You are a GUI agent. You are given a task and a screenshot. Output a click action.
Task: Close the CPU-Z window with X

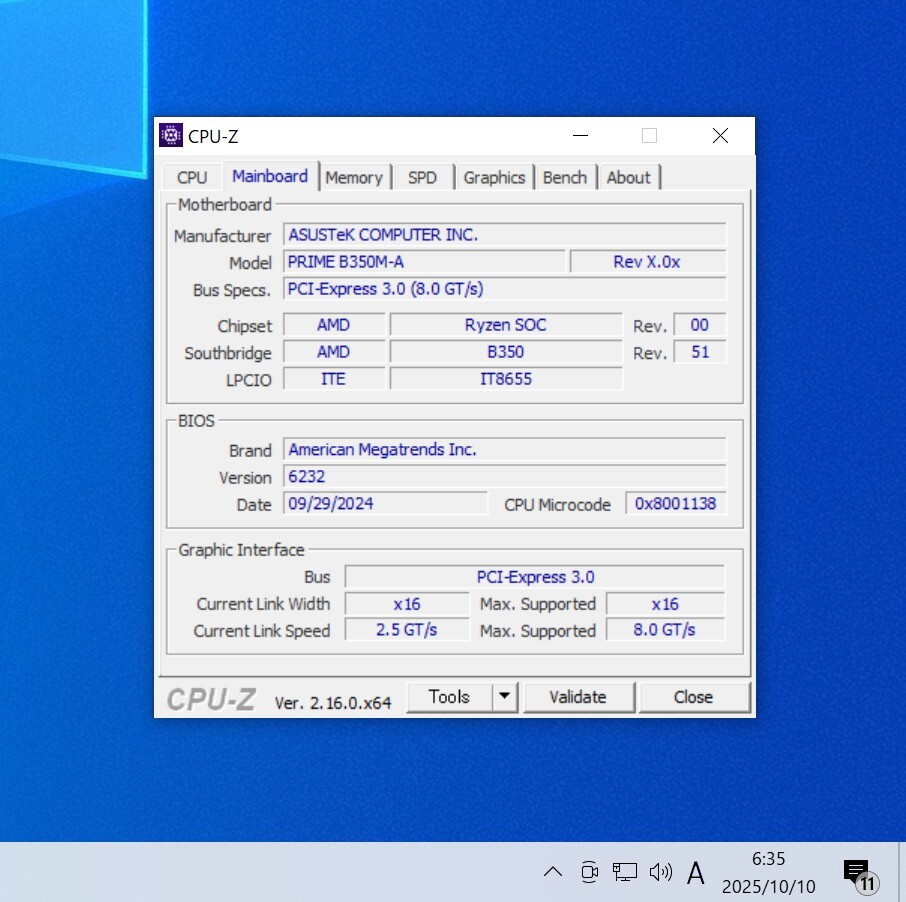click(720, 136)
